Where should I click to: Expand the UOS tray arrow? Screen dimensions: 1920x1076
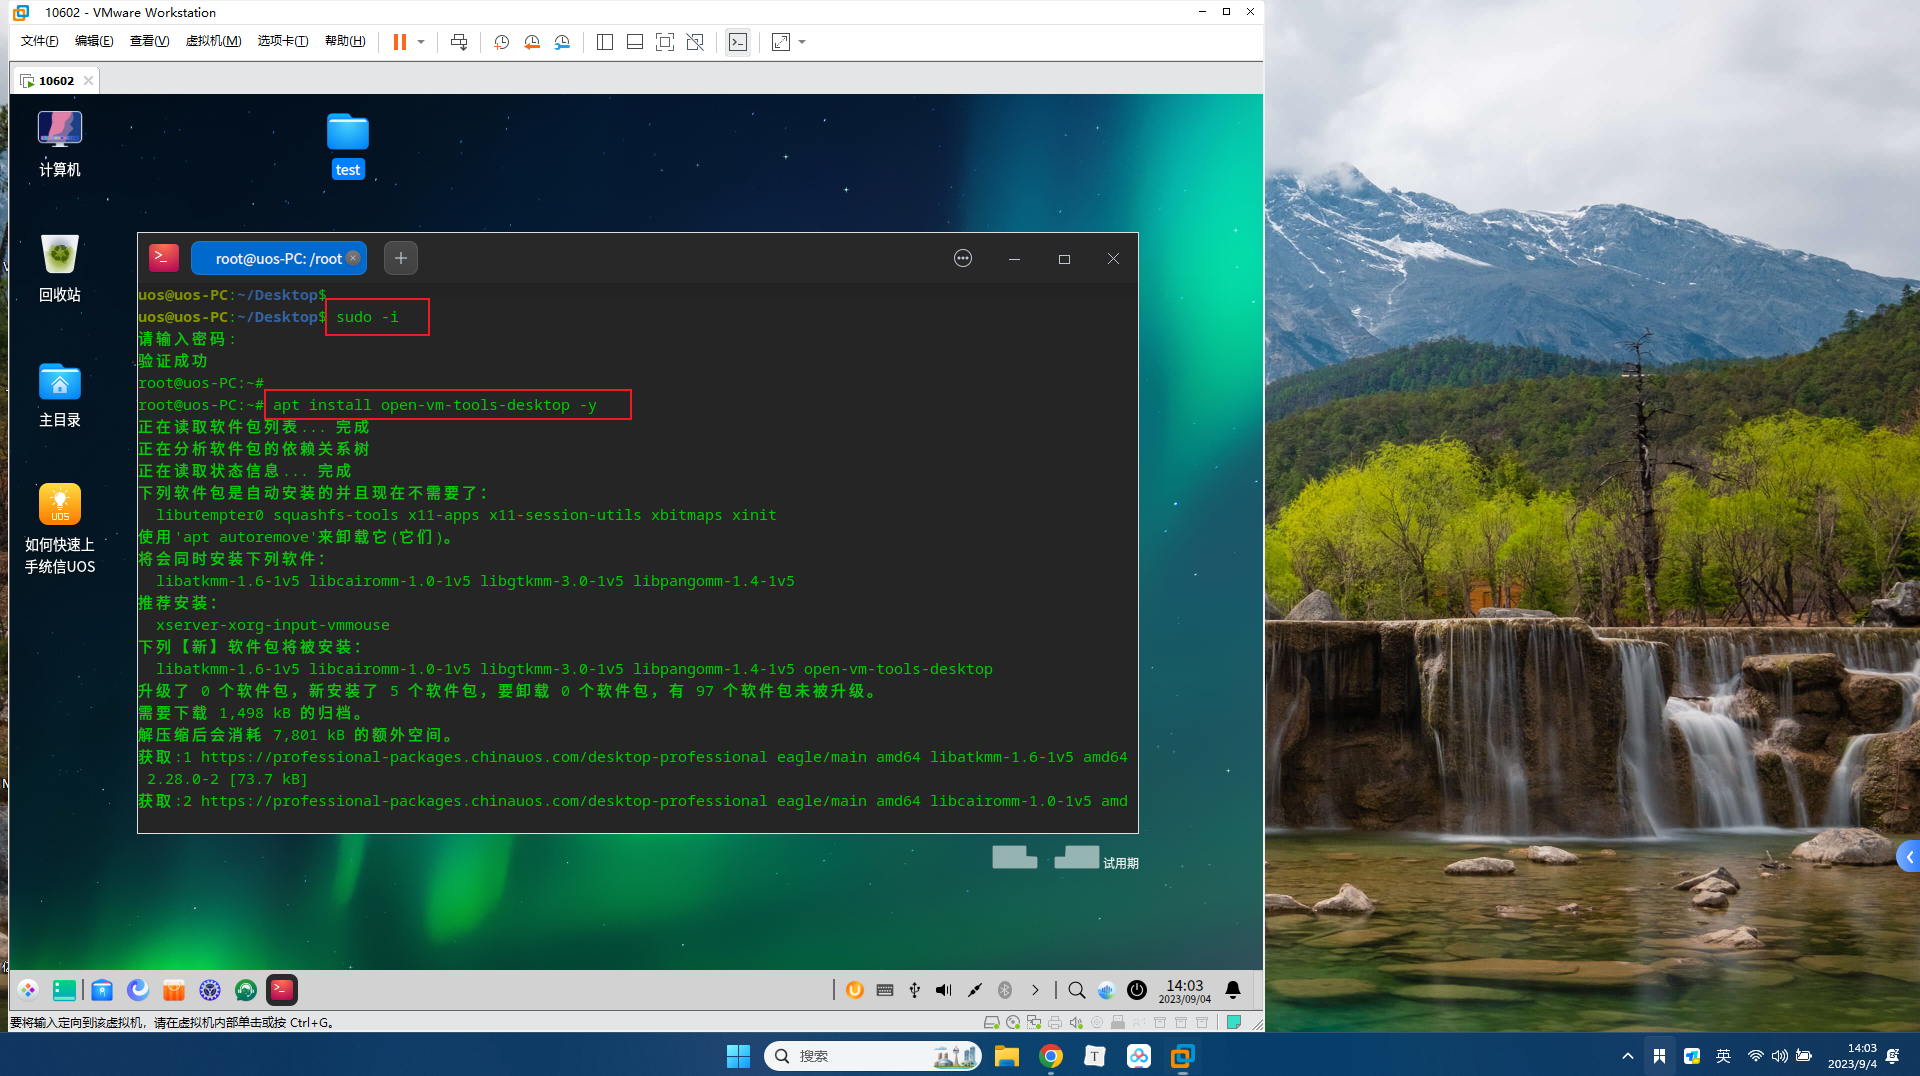tap(1035, 990)
